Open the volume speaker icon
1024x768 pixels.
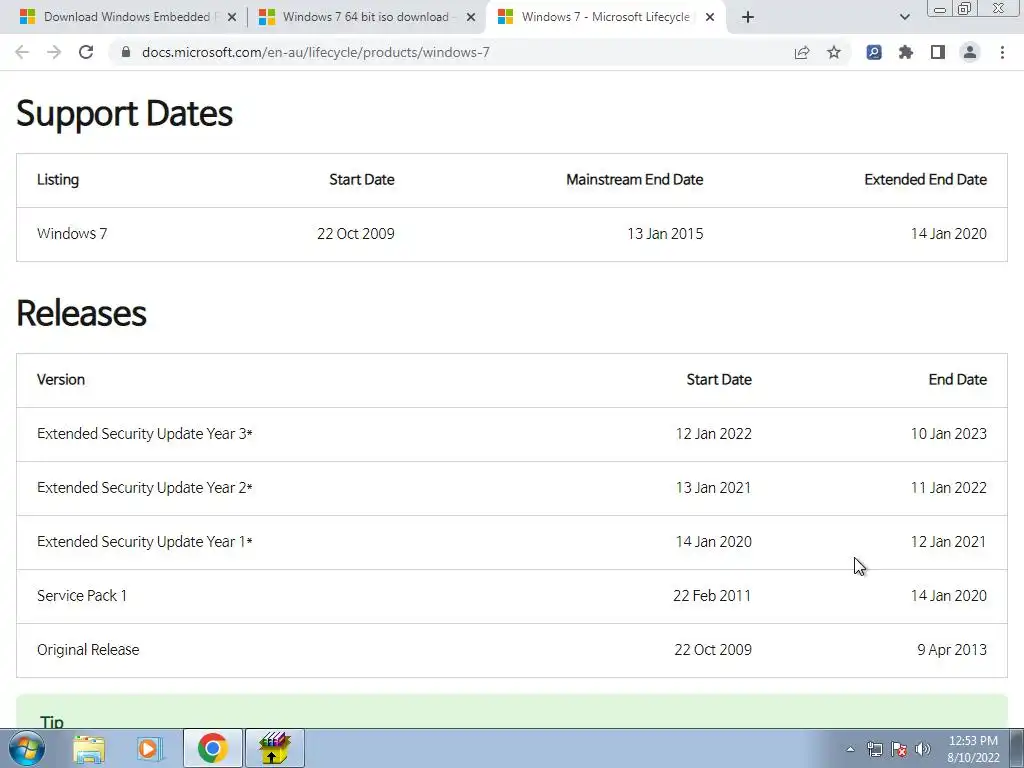(x=923, y=749)
